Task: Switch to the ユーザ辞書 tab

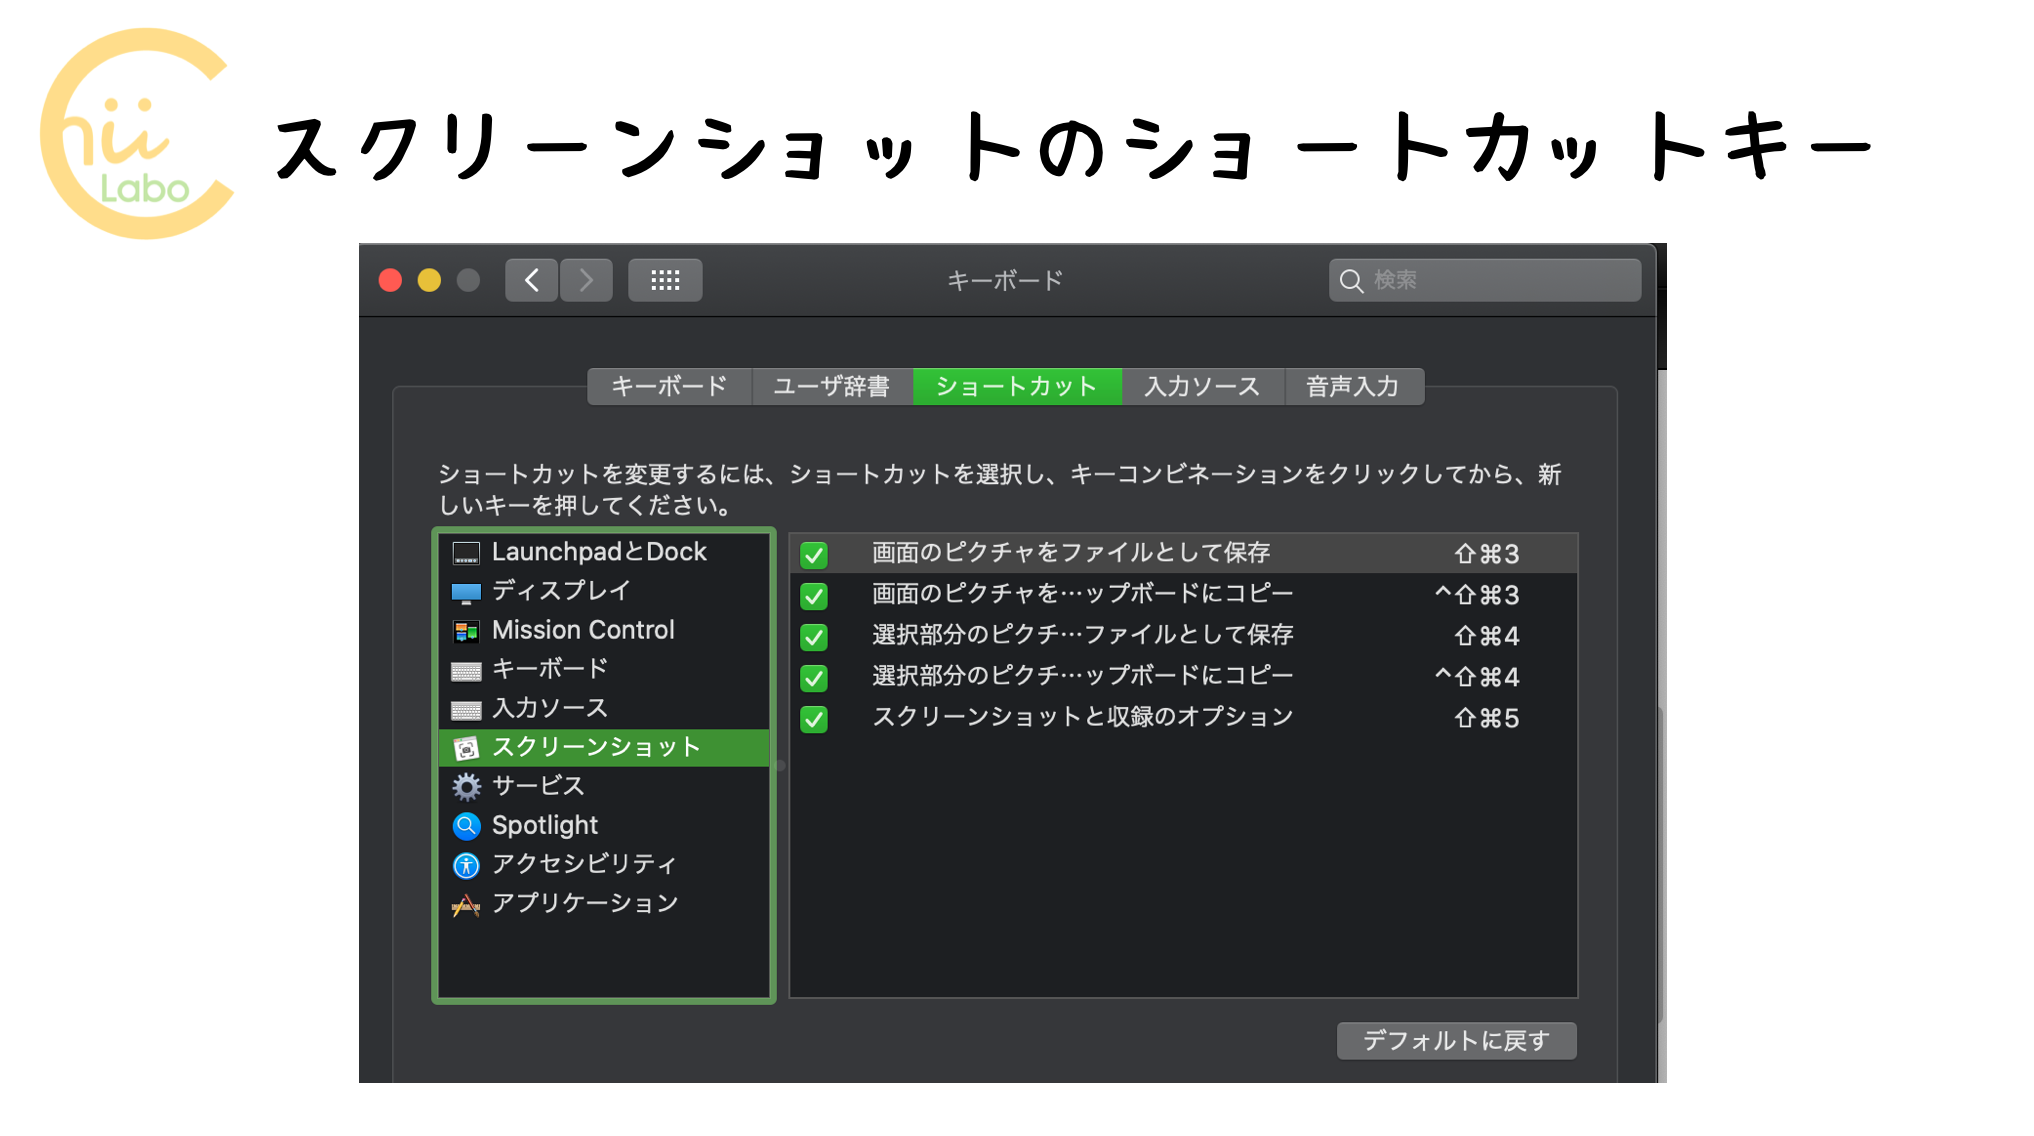Action: click(x=832, y=386)
